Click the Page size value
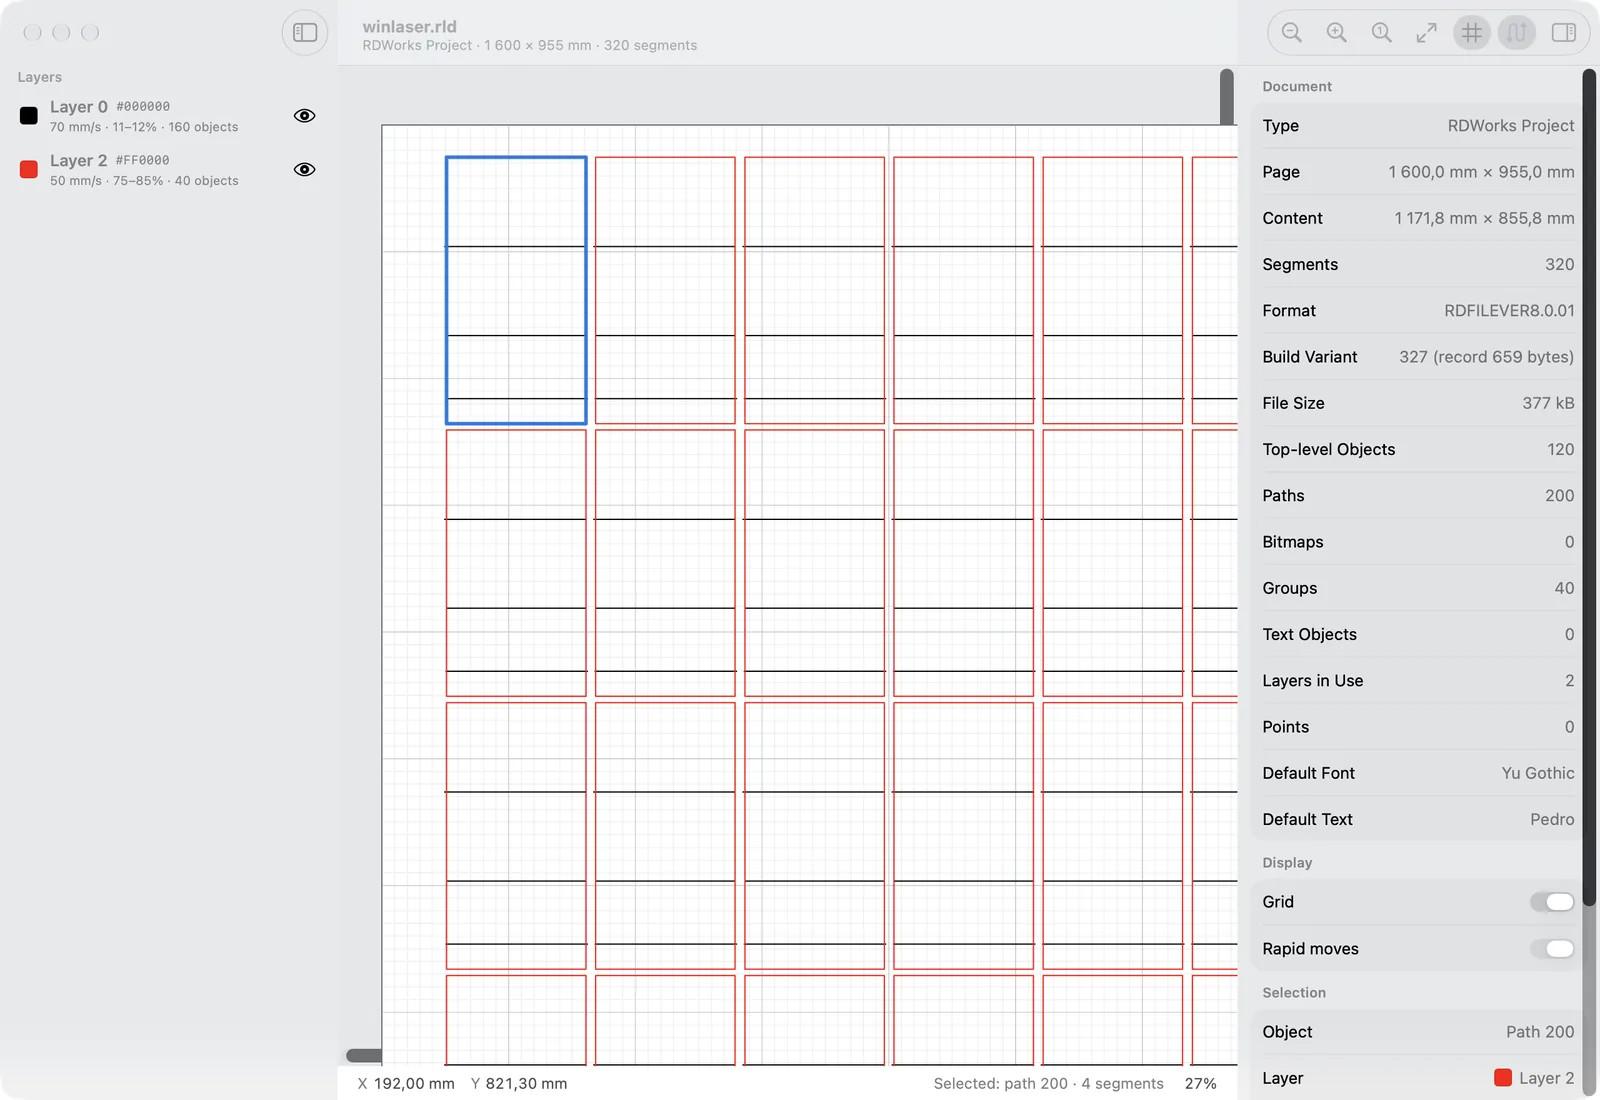 coord(1481,172)
